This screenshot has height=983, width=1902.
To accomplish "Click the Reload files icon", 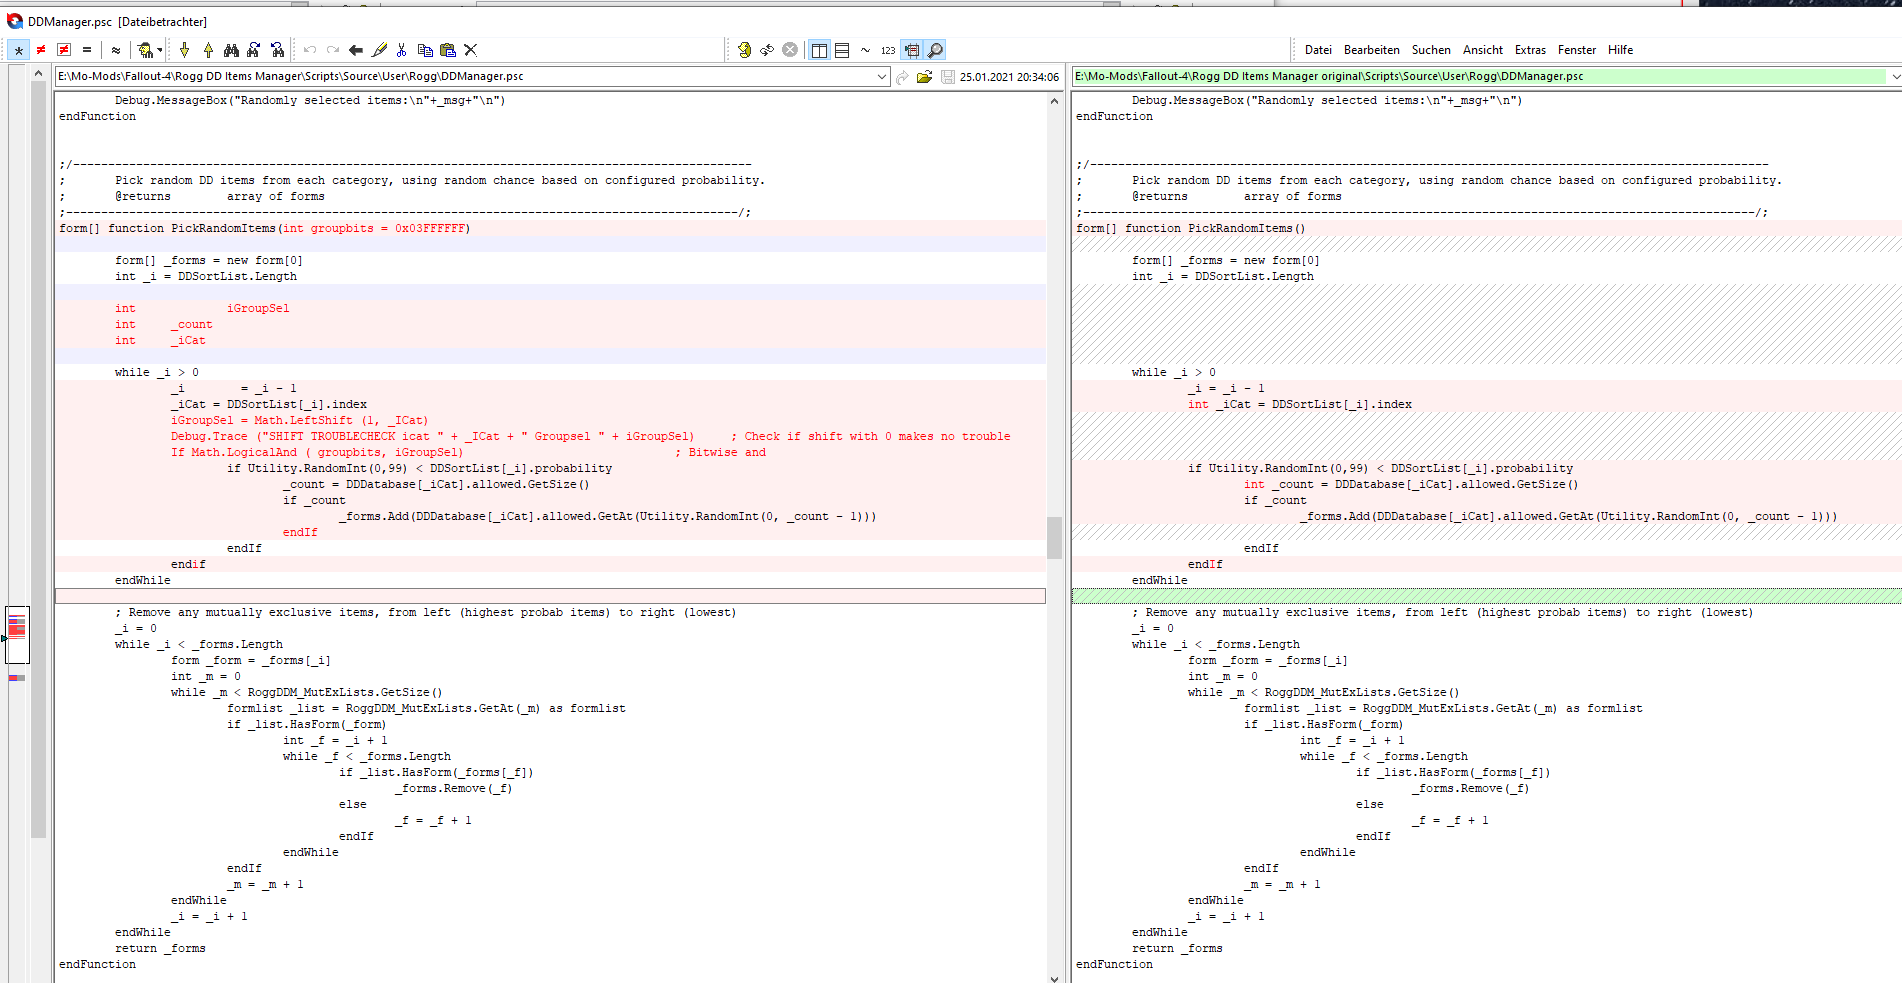I will pos(767,50).
